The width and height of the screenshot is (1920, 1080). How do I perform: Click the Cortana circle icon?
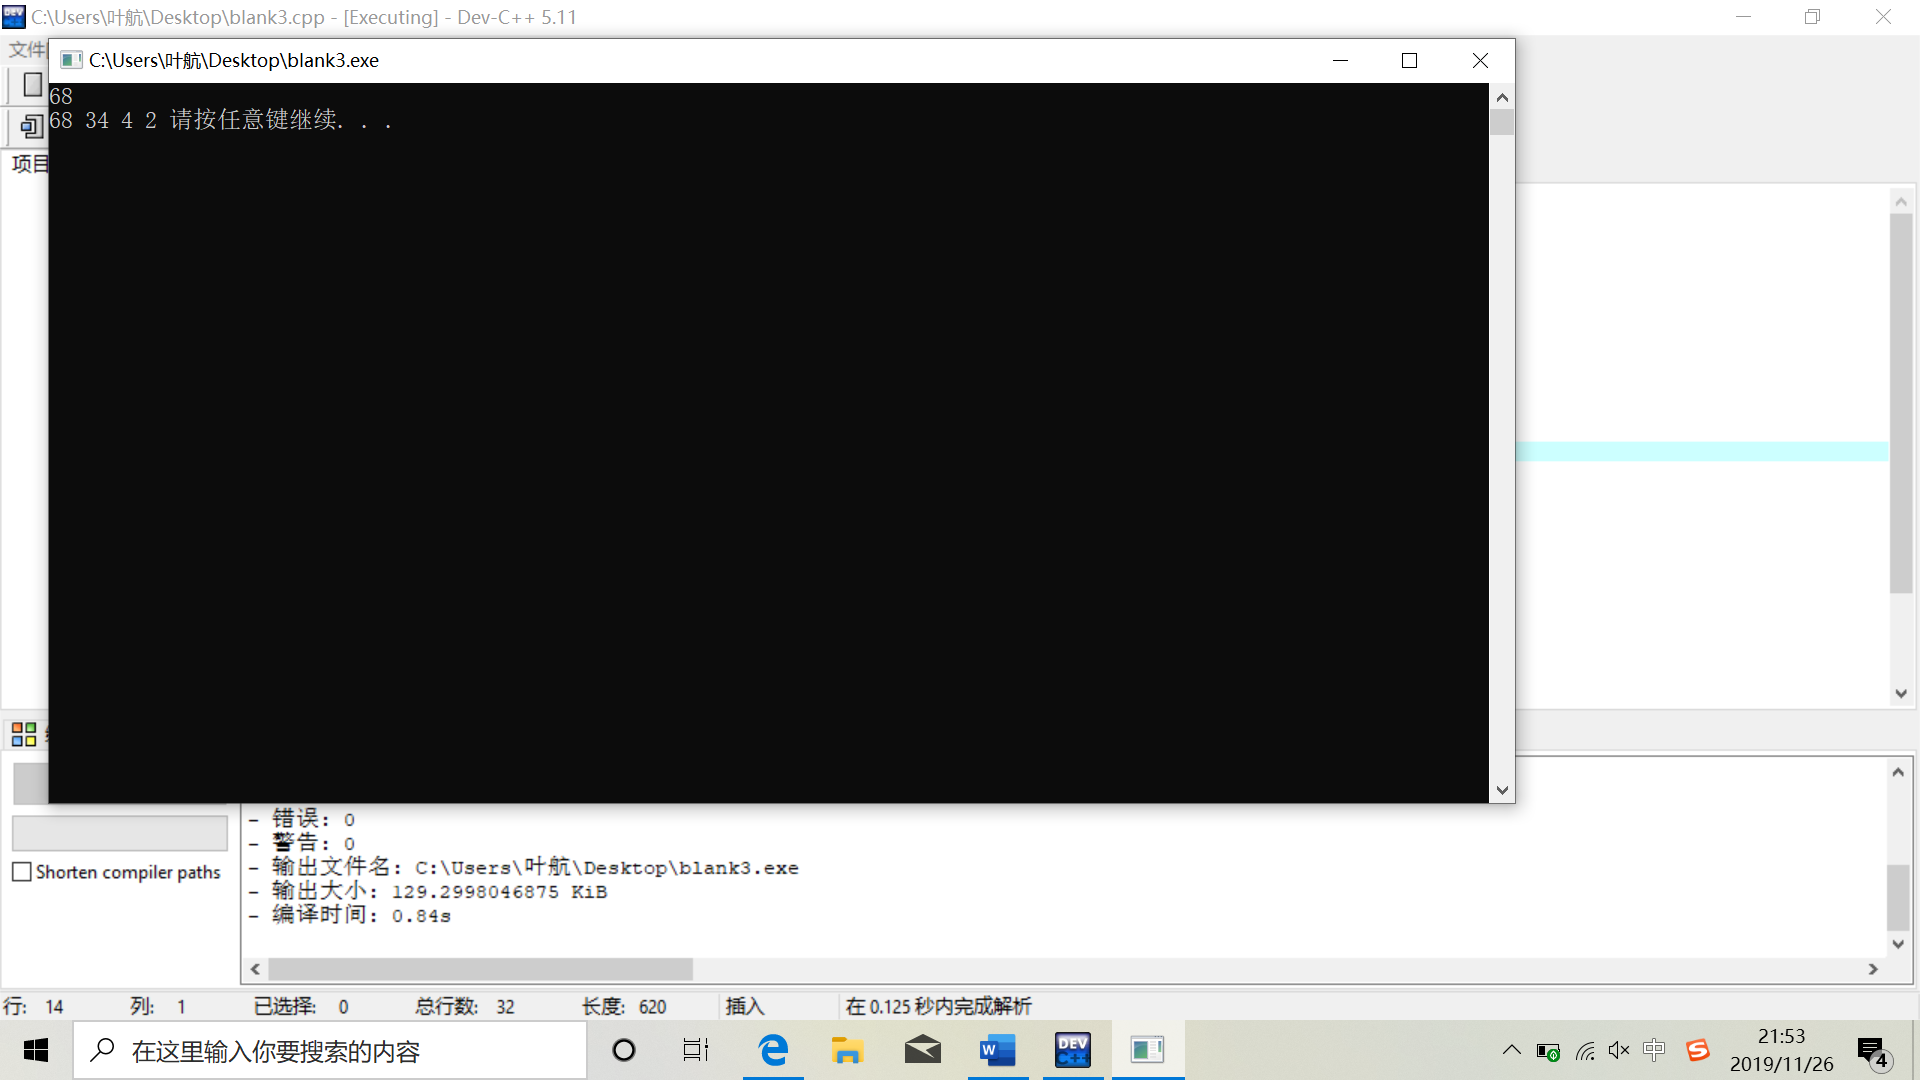point(624,1050)
